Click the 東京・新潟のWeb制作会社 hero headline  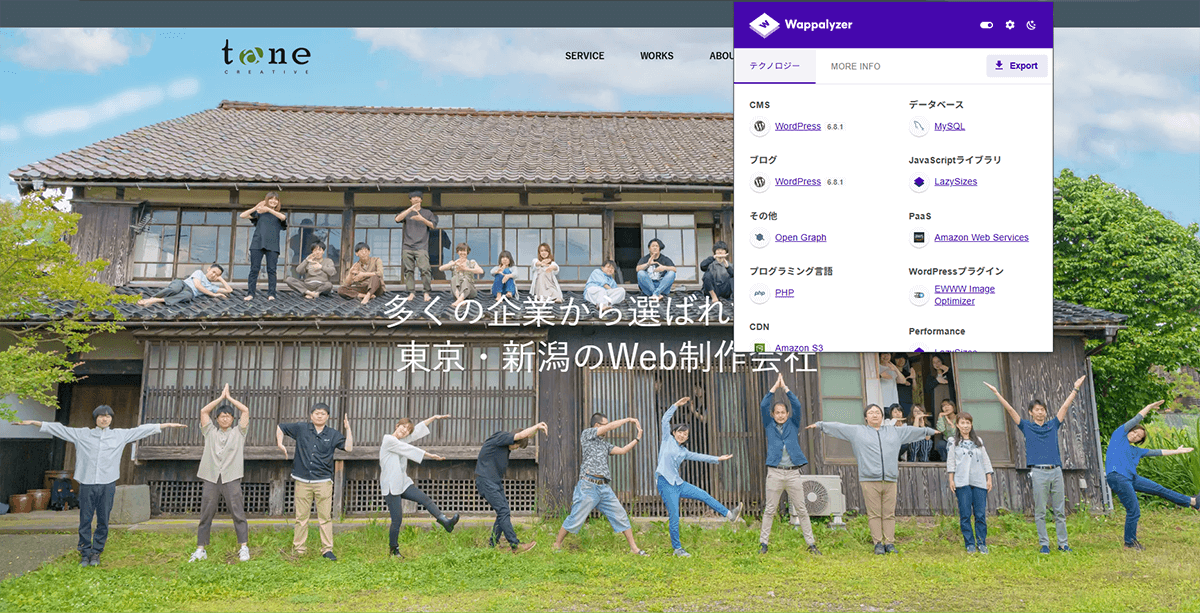[x=607, y=359]
